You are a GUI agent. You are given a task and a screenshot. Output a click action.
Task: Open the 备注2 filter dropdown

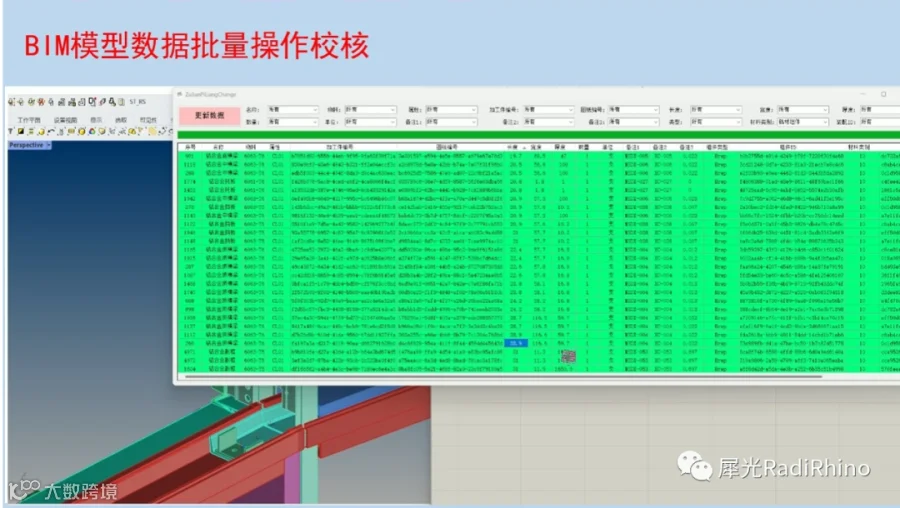[x=548, y=122]
